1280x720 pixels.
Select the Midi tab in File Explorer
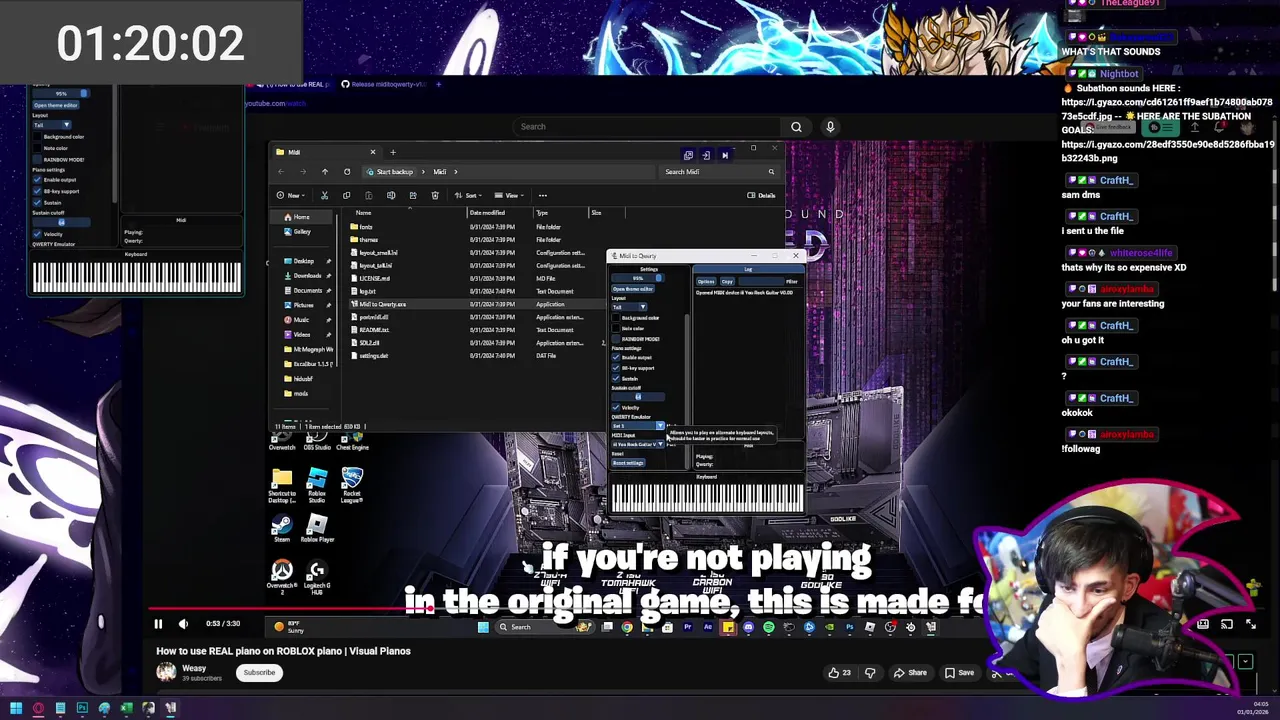click(x=325, y=152)
